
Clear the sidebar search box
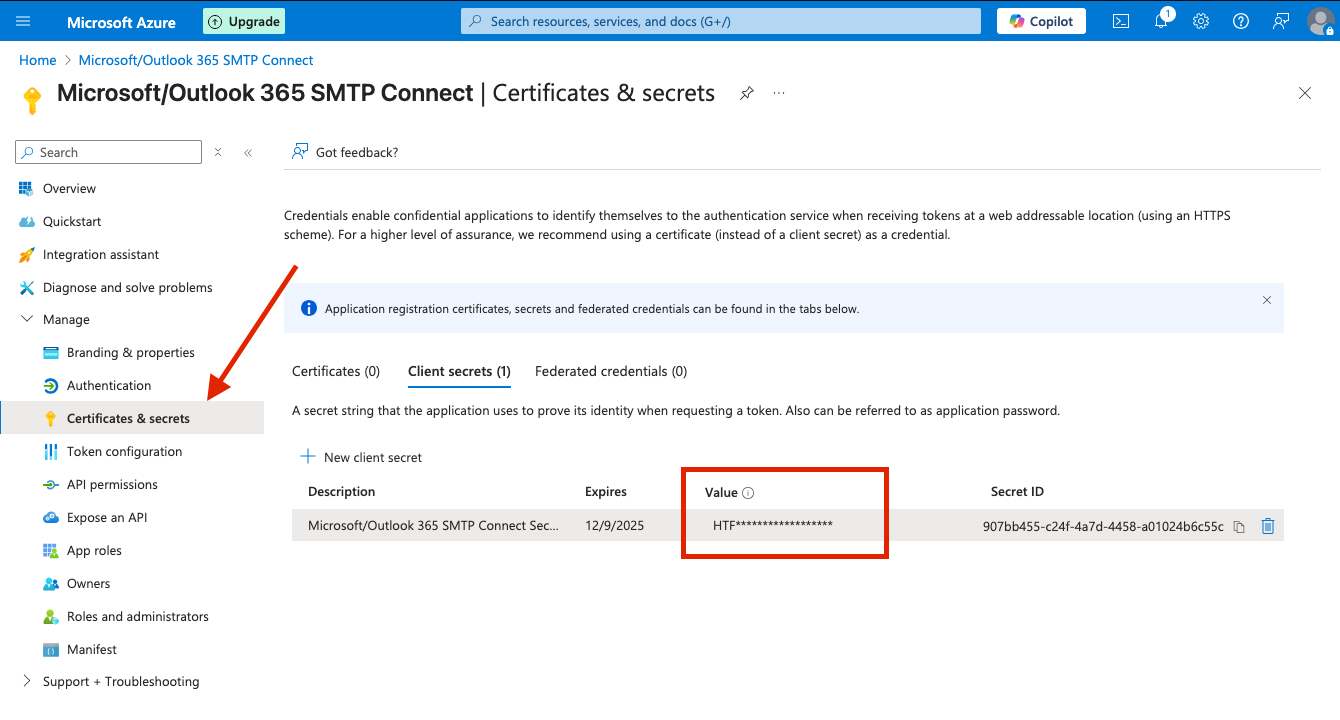218,152
